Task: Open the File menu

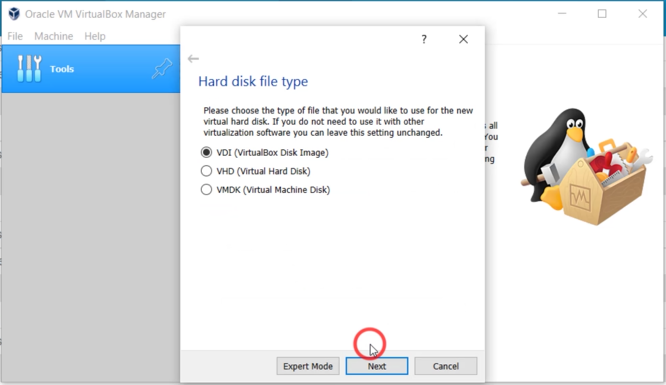Action: point(15,36)
